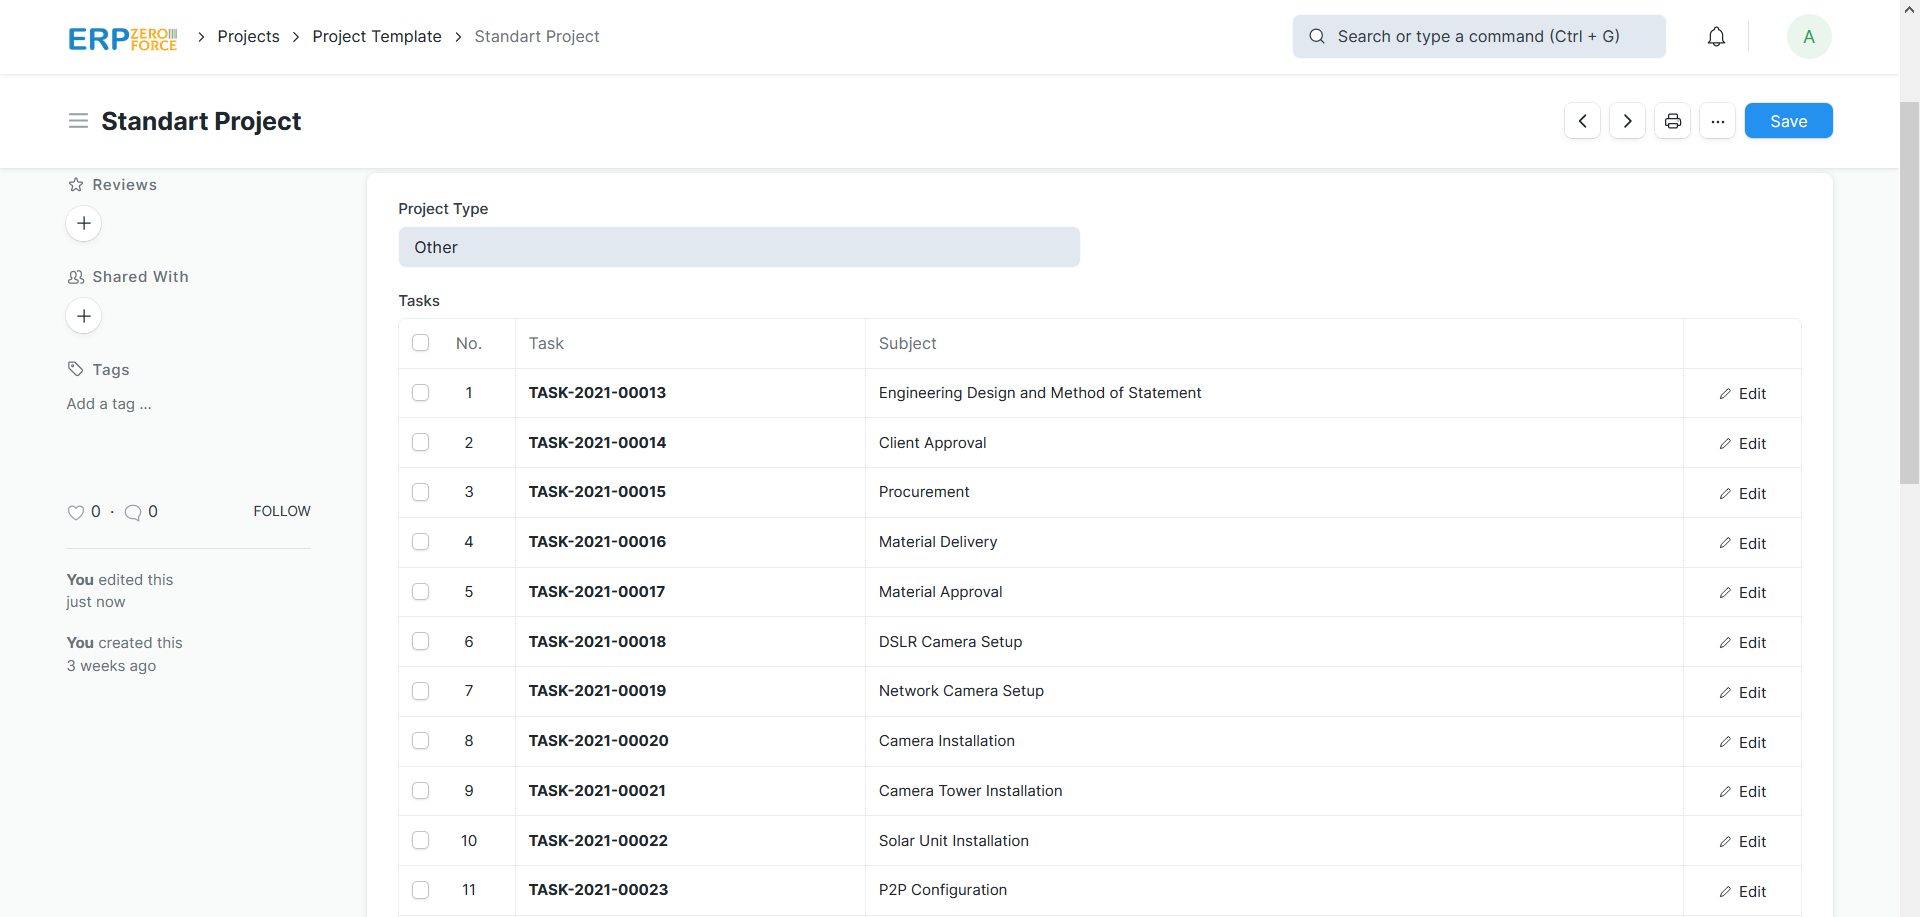Image resolution: width=1920 pixels, height=917 pixels.
Task: Open the three-dots more menu
Action: point(1717,121)
